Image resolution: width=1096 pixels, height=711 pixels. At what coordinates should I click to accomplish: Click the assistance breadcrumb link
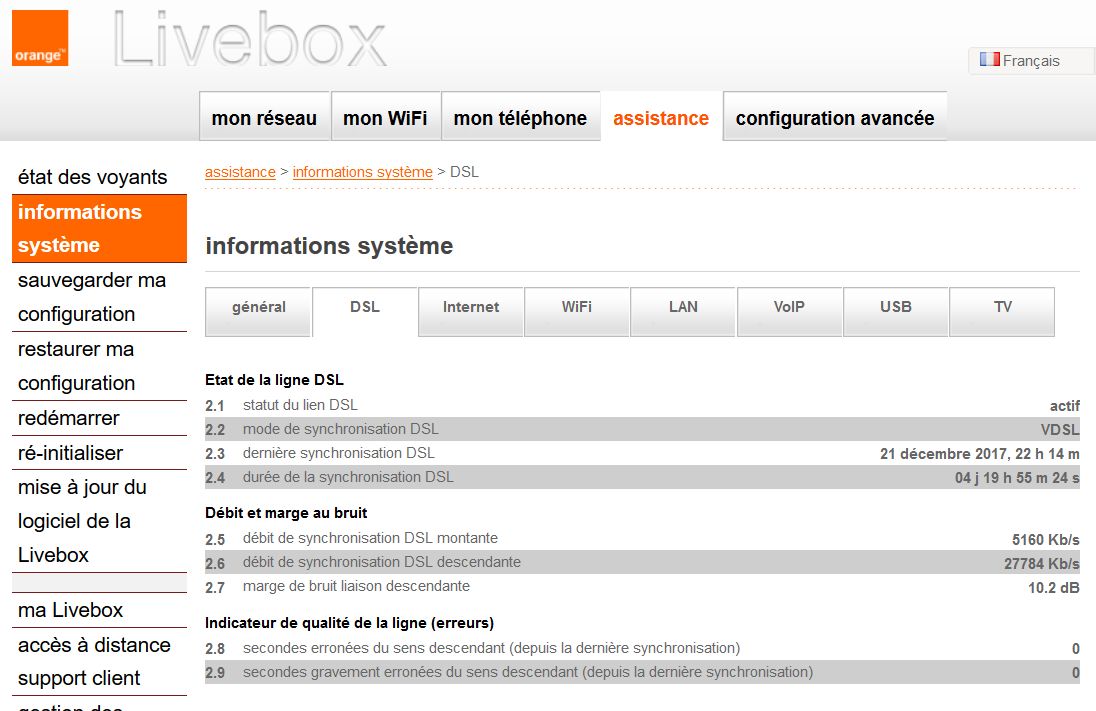pos(240,172)
